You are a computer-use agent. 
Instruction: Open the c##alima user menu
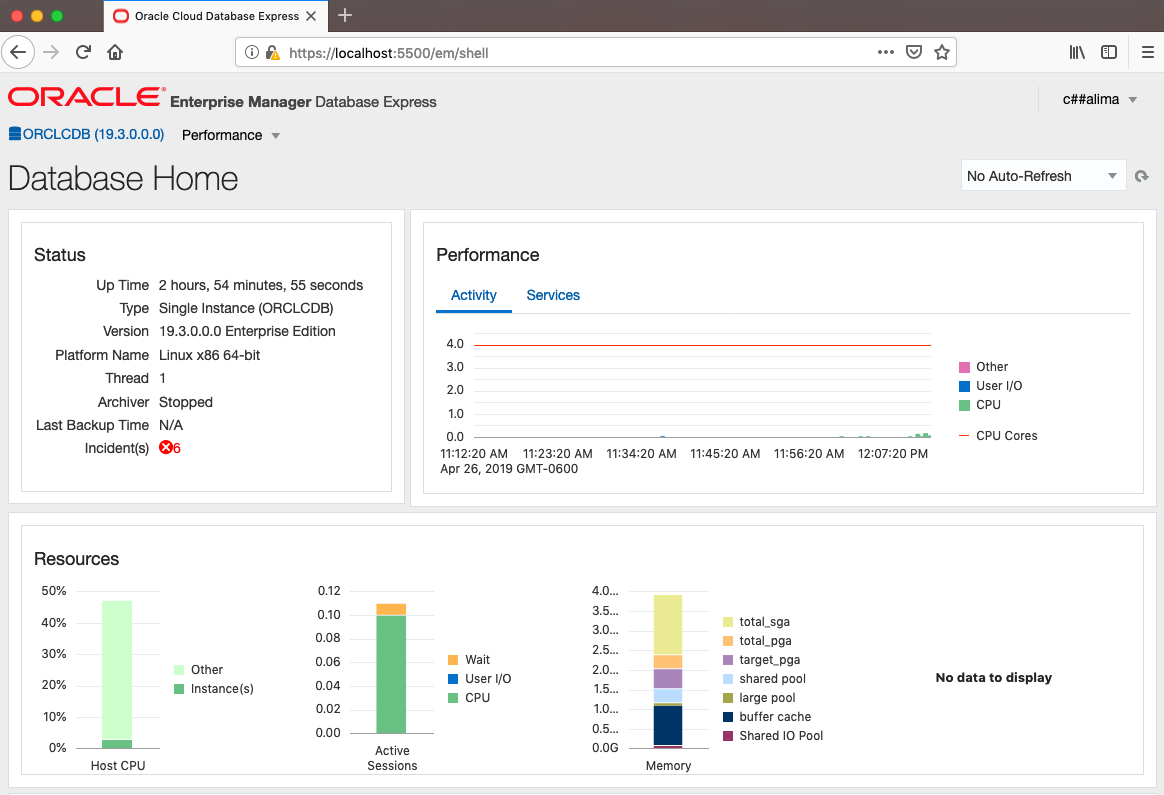[1100, 99]
